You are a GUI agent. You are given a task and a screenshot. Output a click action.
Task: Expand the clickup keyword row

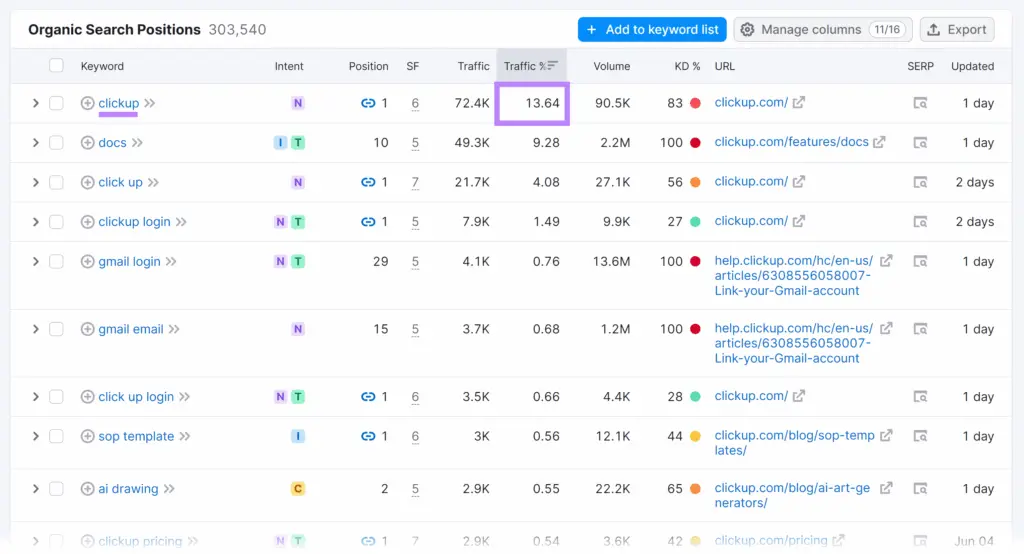click(35, 103)
